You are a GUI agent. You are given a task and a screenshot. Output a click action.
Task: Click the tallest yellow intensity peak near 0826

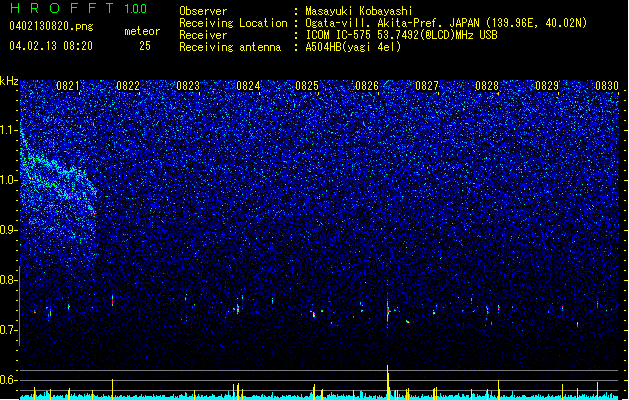(x=388, y=382)
